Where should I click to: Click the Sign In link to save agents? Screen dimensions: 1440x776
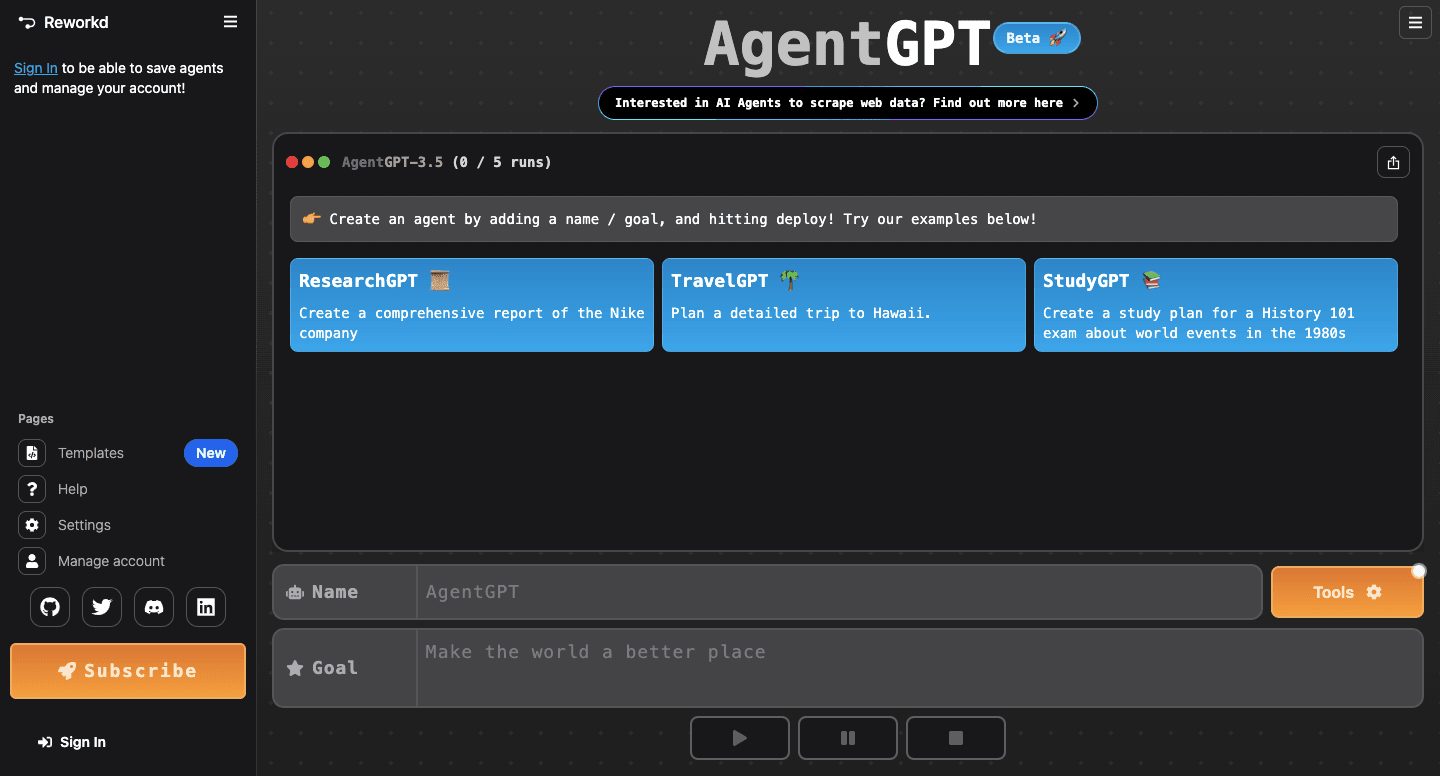pos(35,68)
